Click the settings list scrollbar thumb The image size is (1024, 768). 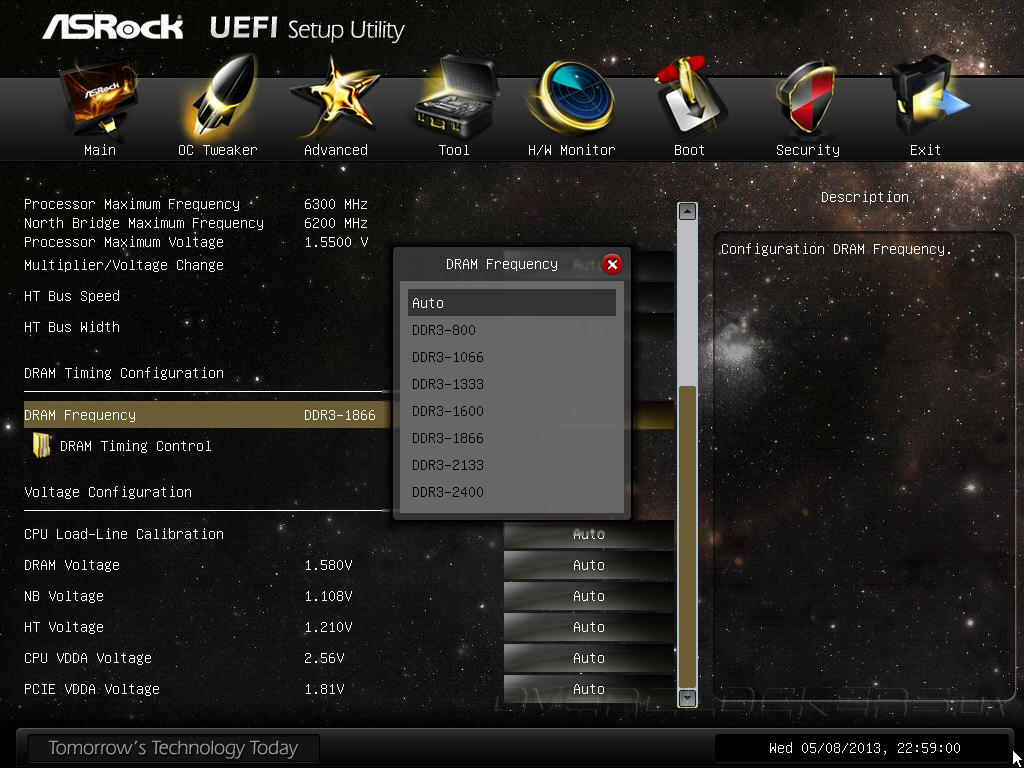coord(687,536)
